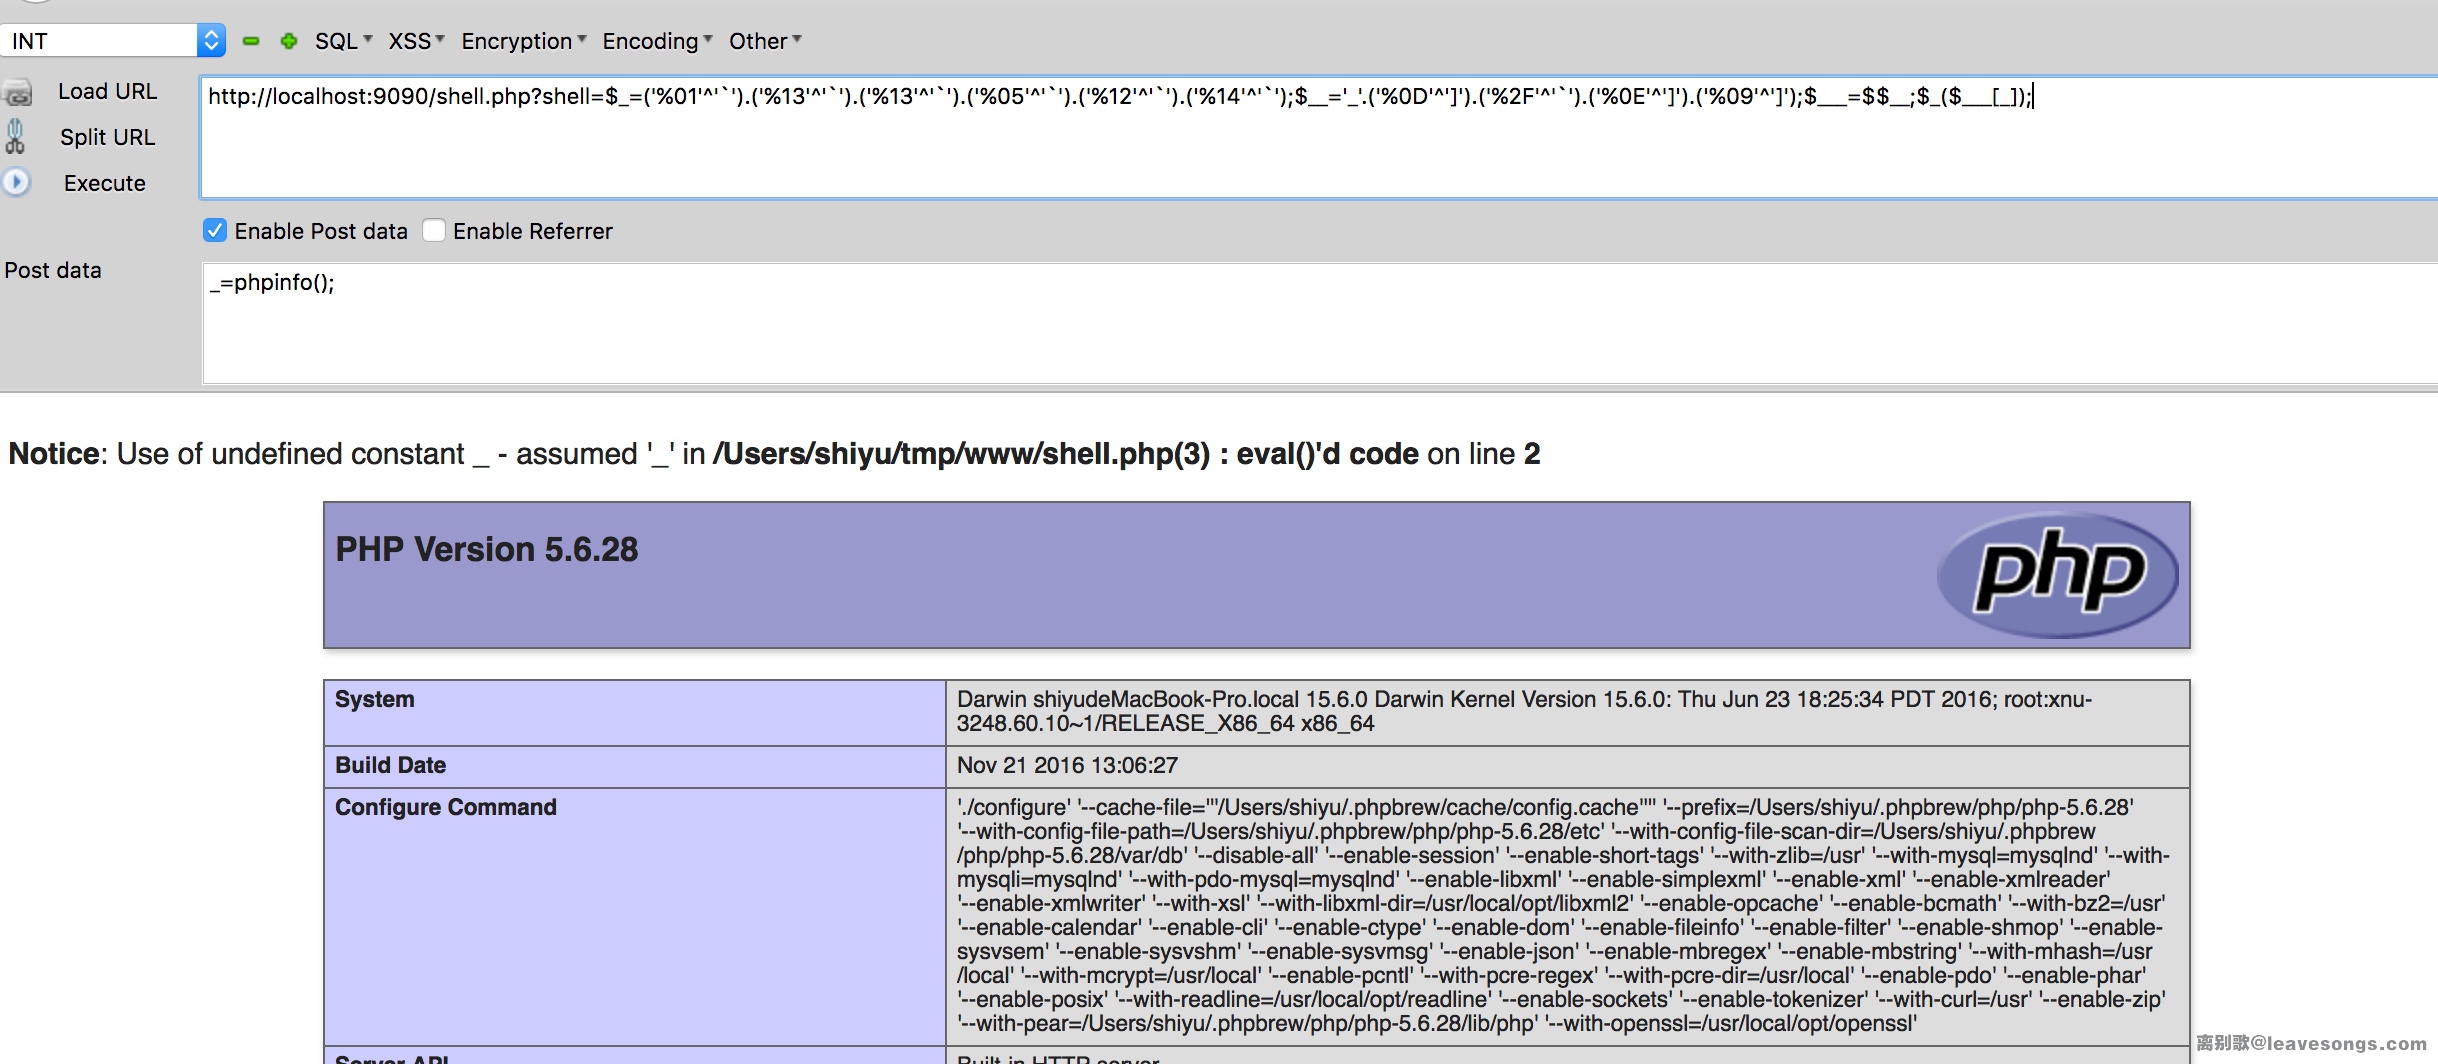The image size is (2438, 1064).
Task: Open the Encoding menu
Action: coord(657,41)
